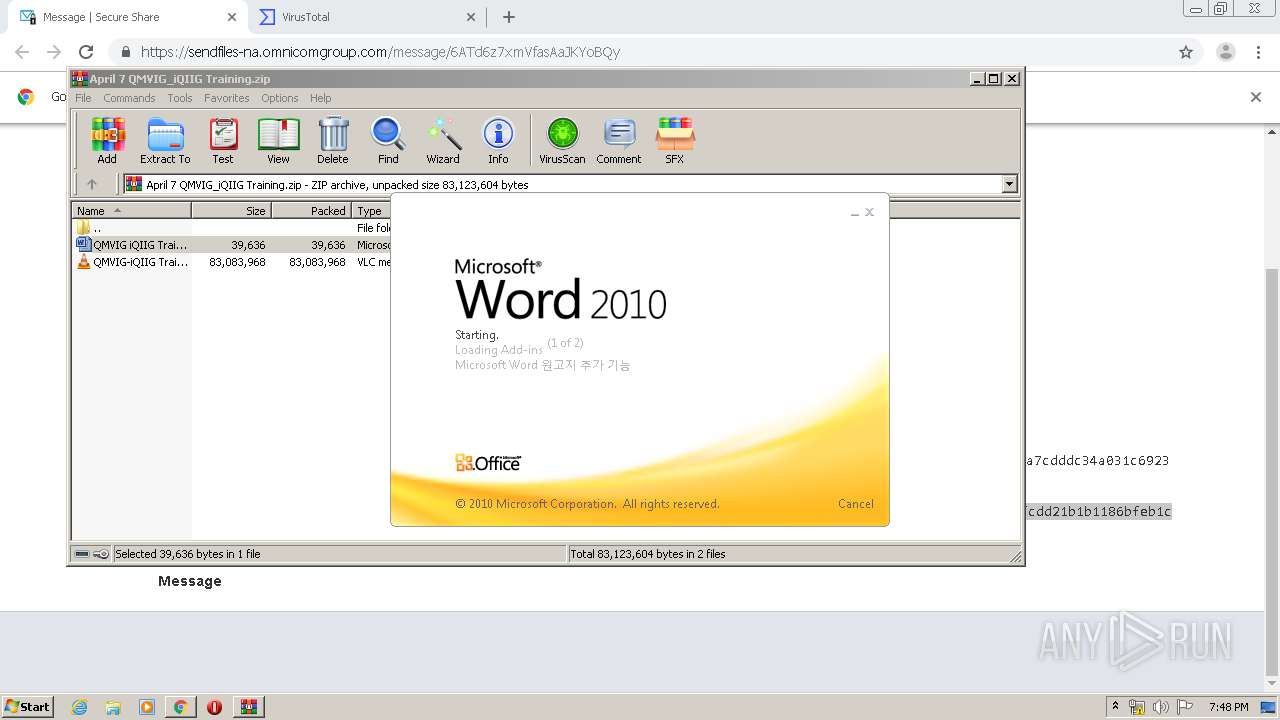This screenshot has height=720, width=1280.
Task: Switch to Message | Secure Share tab
Action: (x=128, y=17)
